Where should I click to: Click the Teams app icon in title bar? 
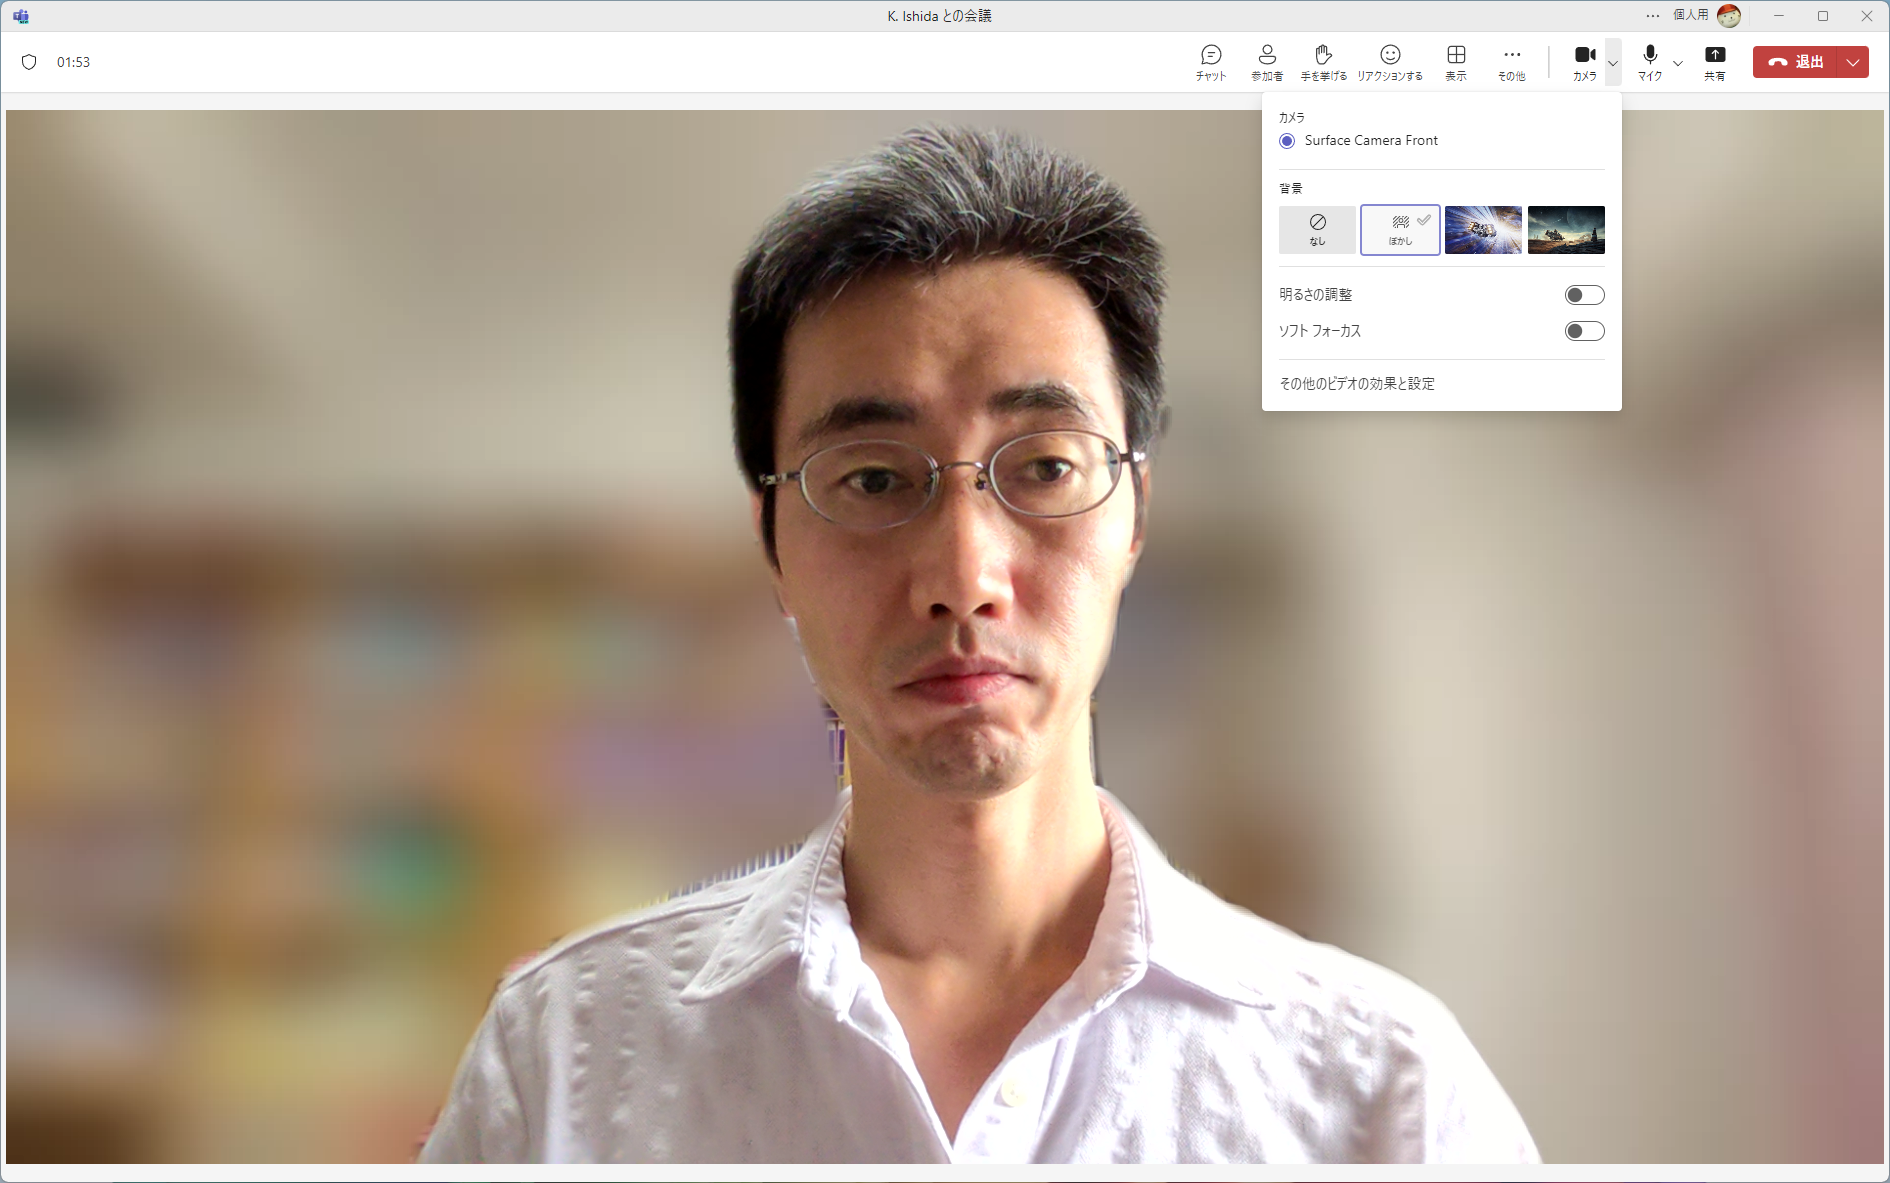pyautogui.click(x=21, y=16)
